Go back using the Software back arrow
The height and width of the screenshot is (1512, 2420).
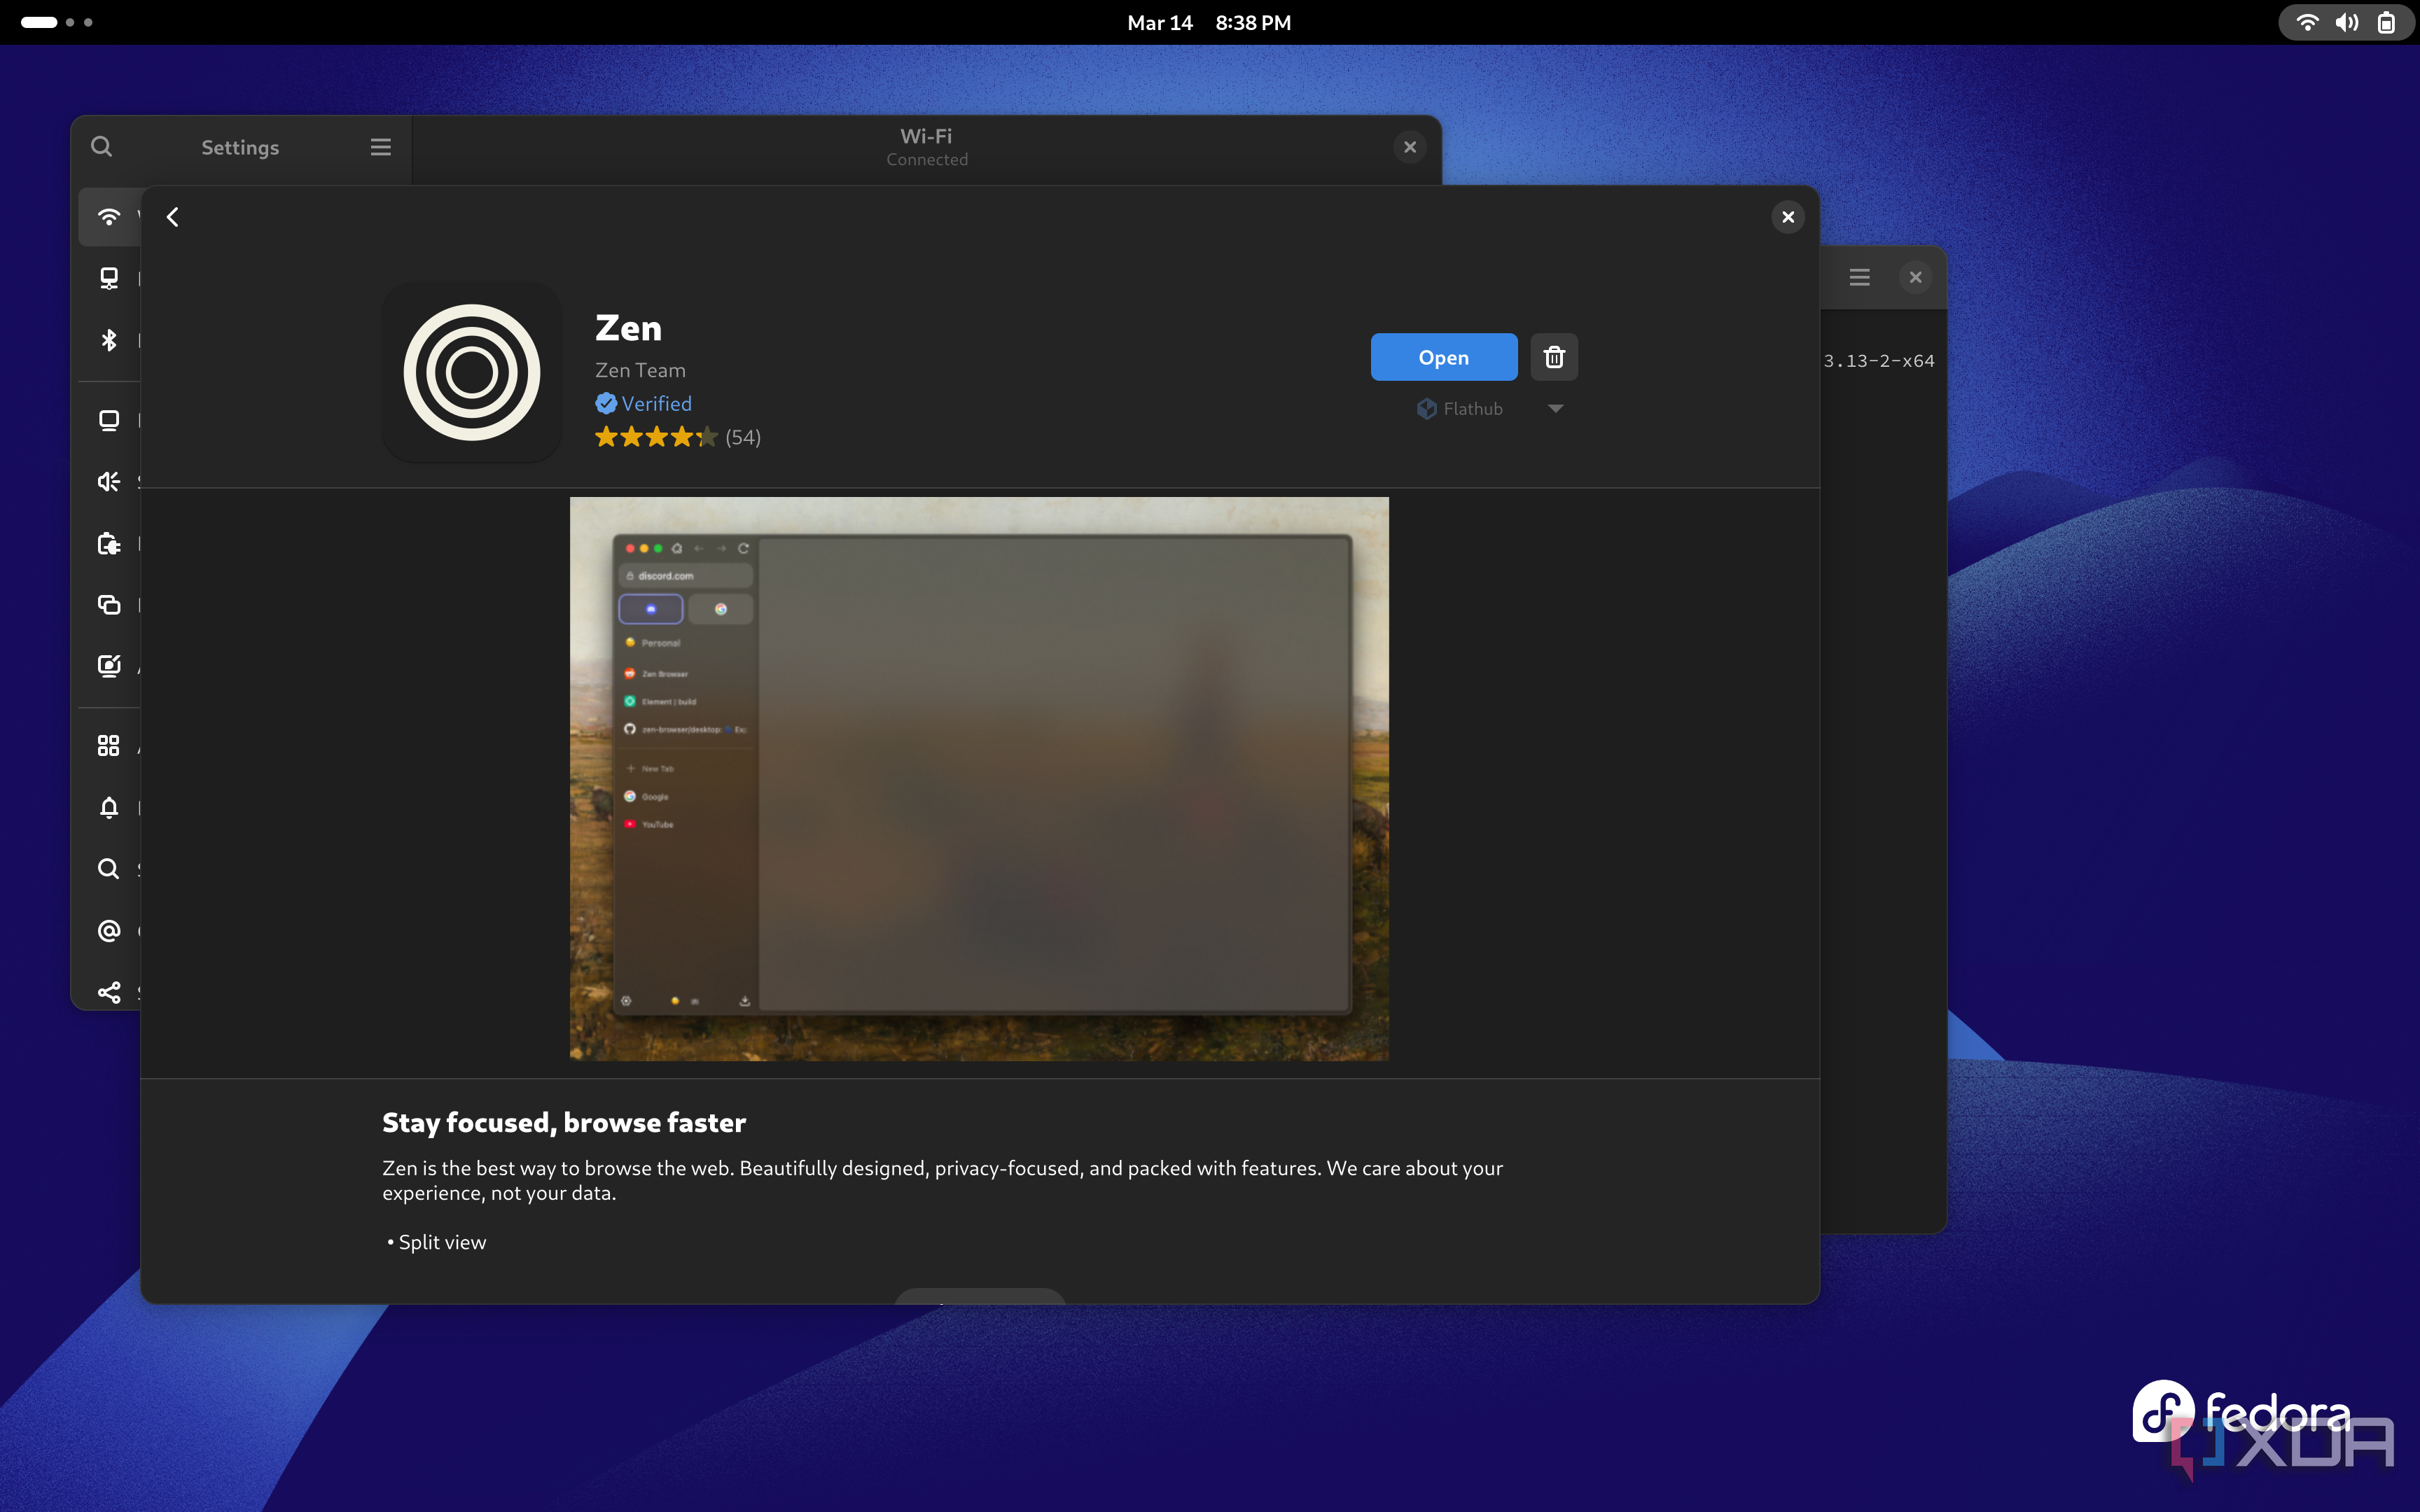(x=173, y=217)
